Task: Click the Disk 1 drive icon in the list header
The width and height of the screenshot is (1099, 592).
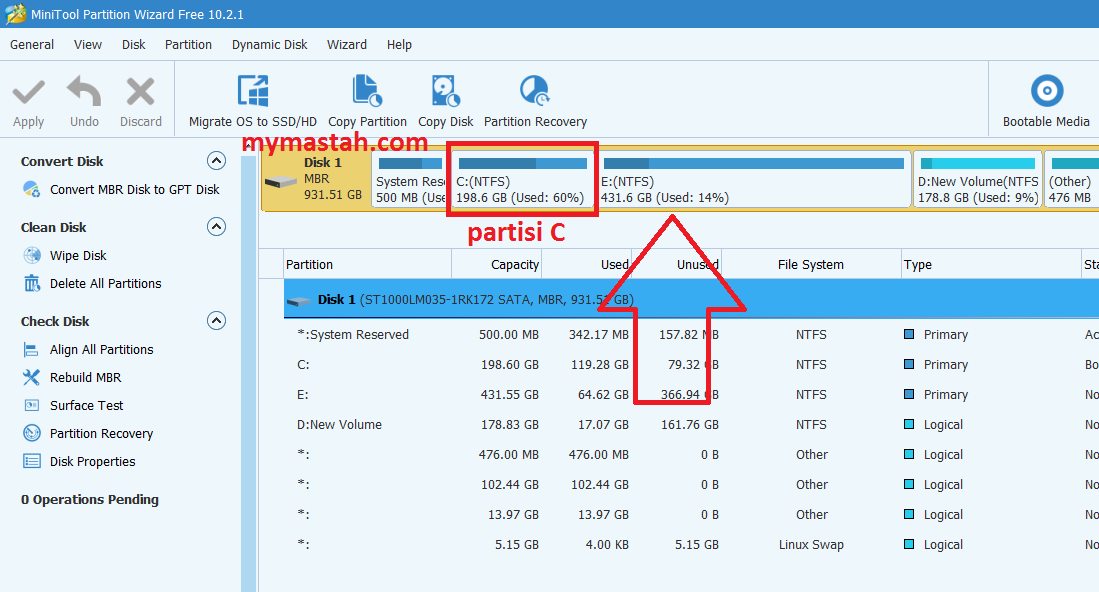Action: coord(299,301)
